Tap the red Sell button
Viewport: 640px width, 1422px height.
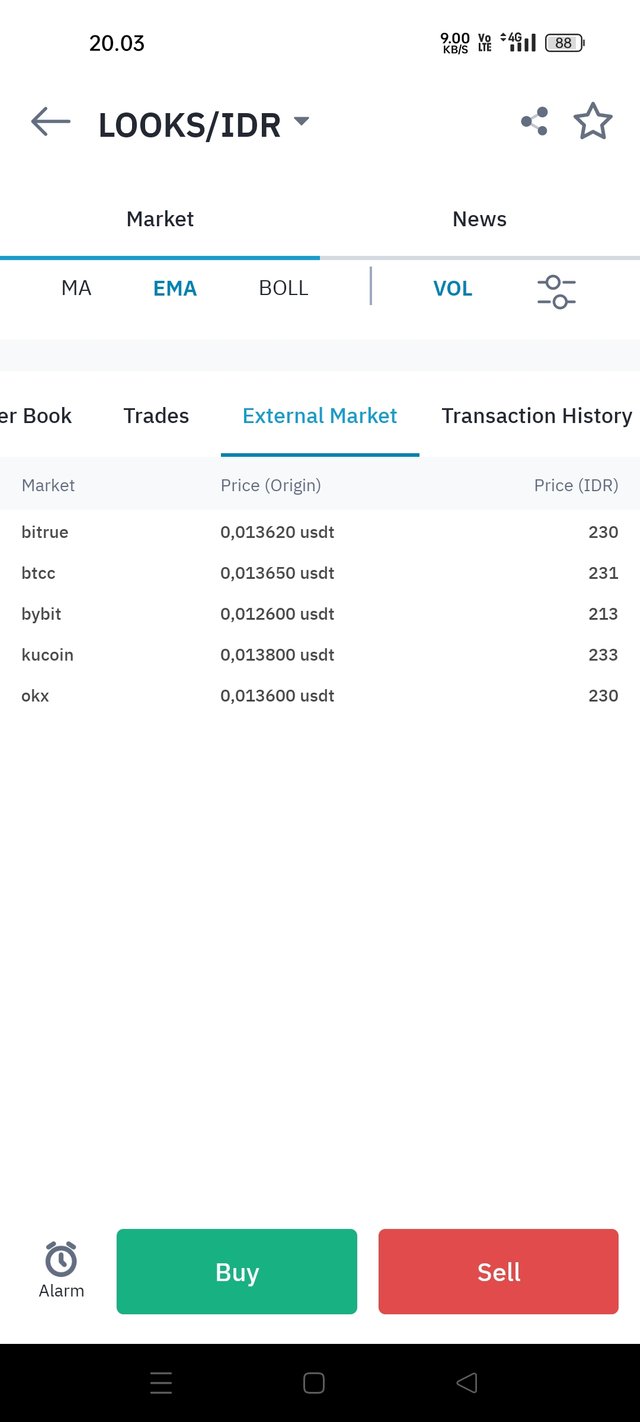point(498,1271)
